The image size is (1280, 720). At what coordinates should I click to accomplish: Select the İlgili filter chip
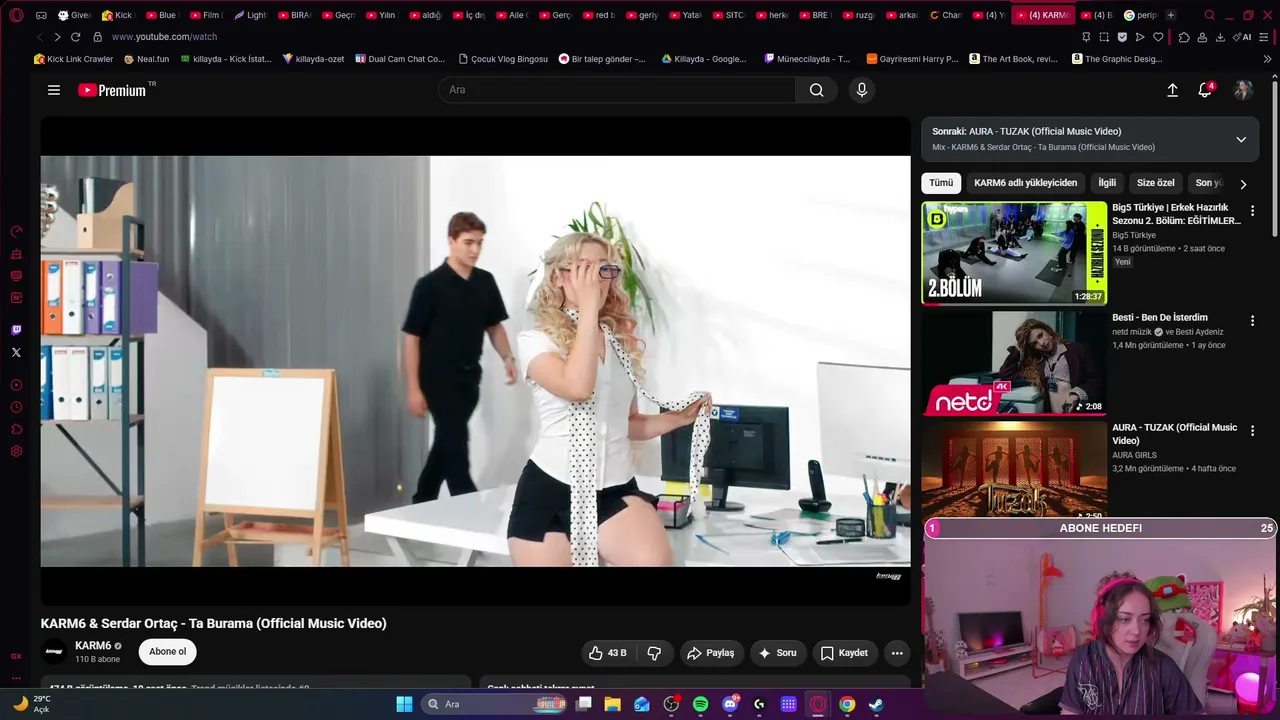tap(1107, 183)
